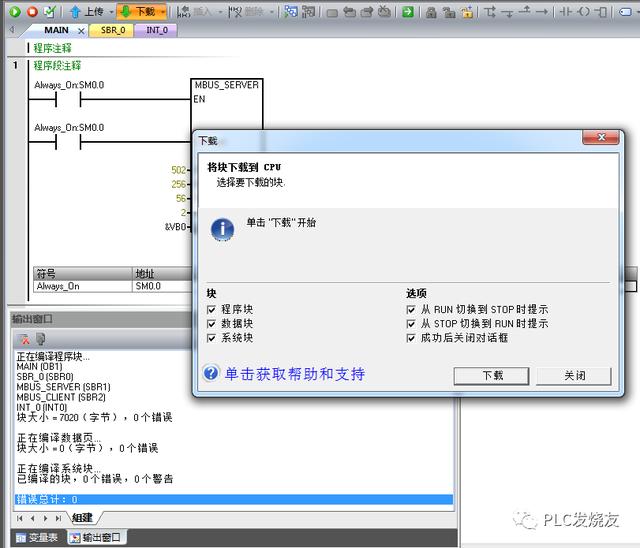Open the 下载 toolbar dropdown arrow
The height and width of the screenshot is (548, 640).
point(161,12)
